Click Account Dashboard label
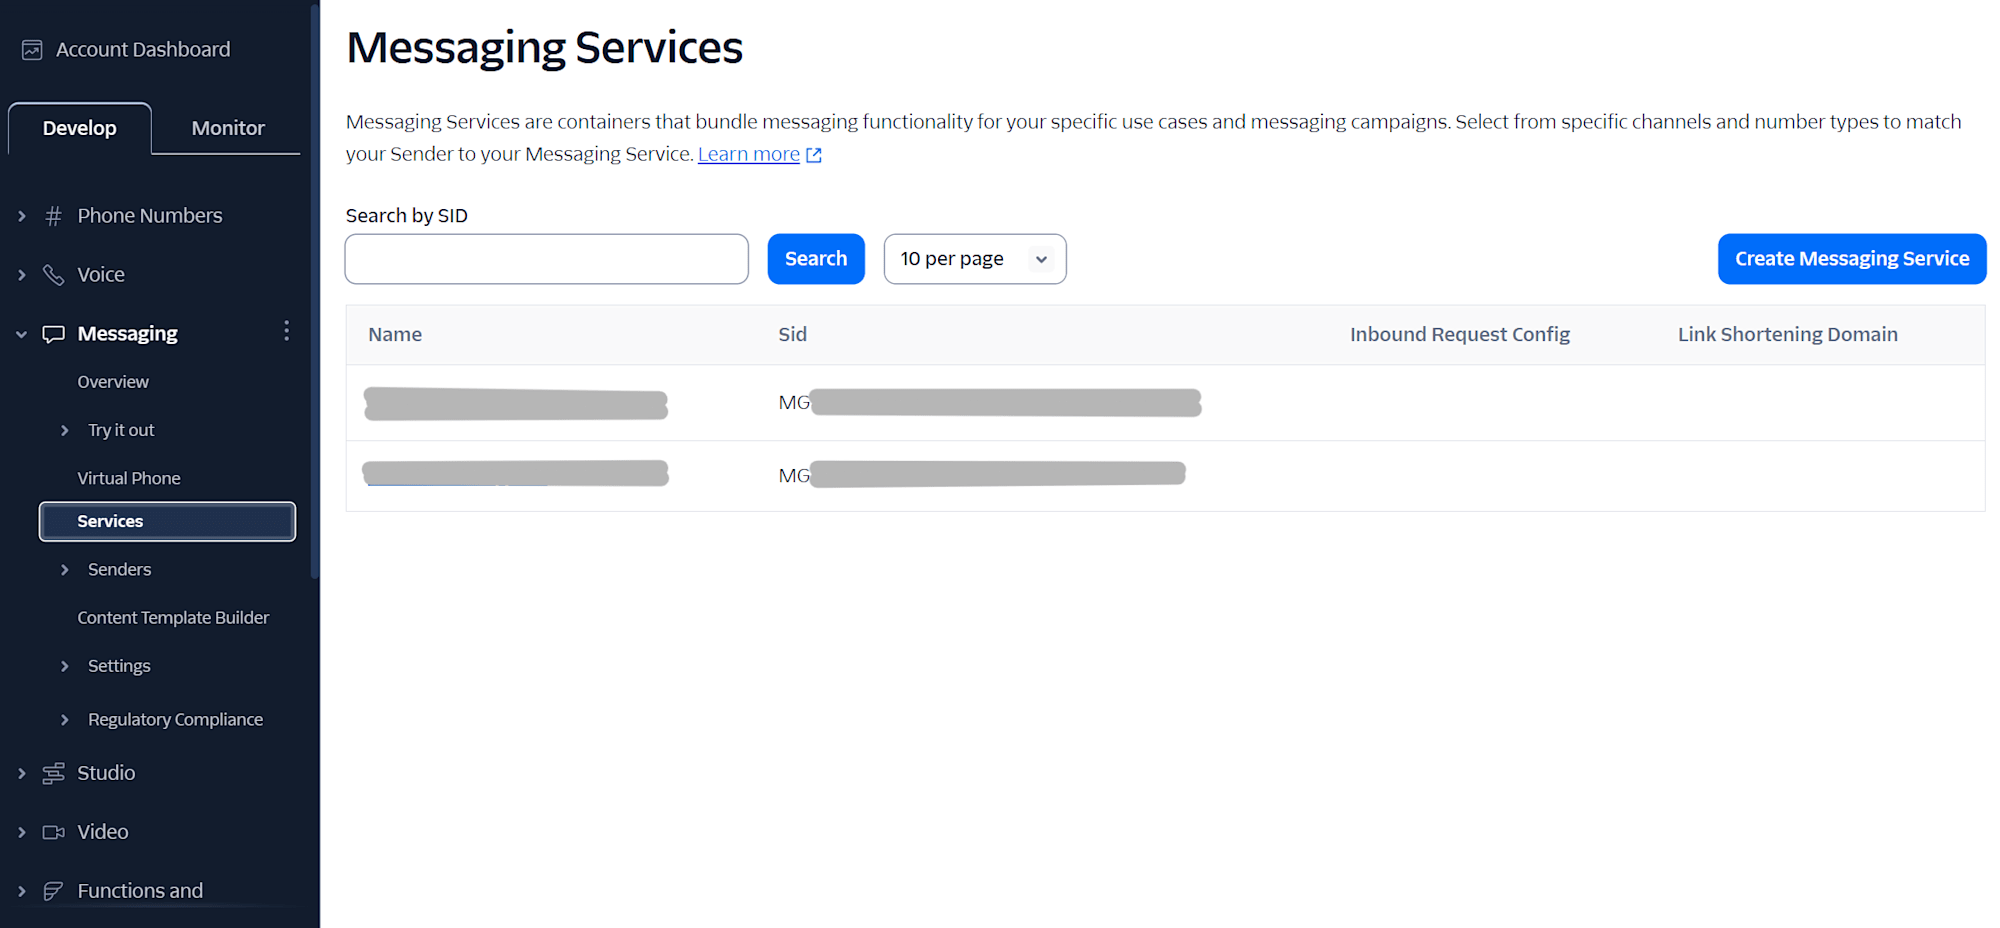The image size is (2000, 928). coord(143,50)
